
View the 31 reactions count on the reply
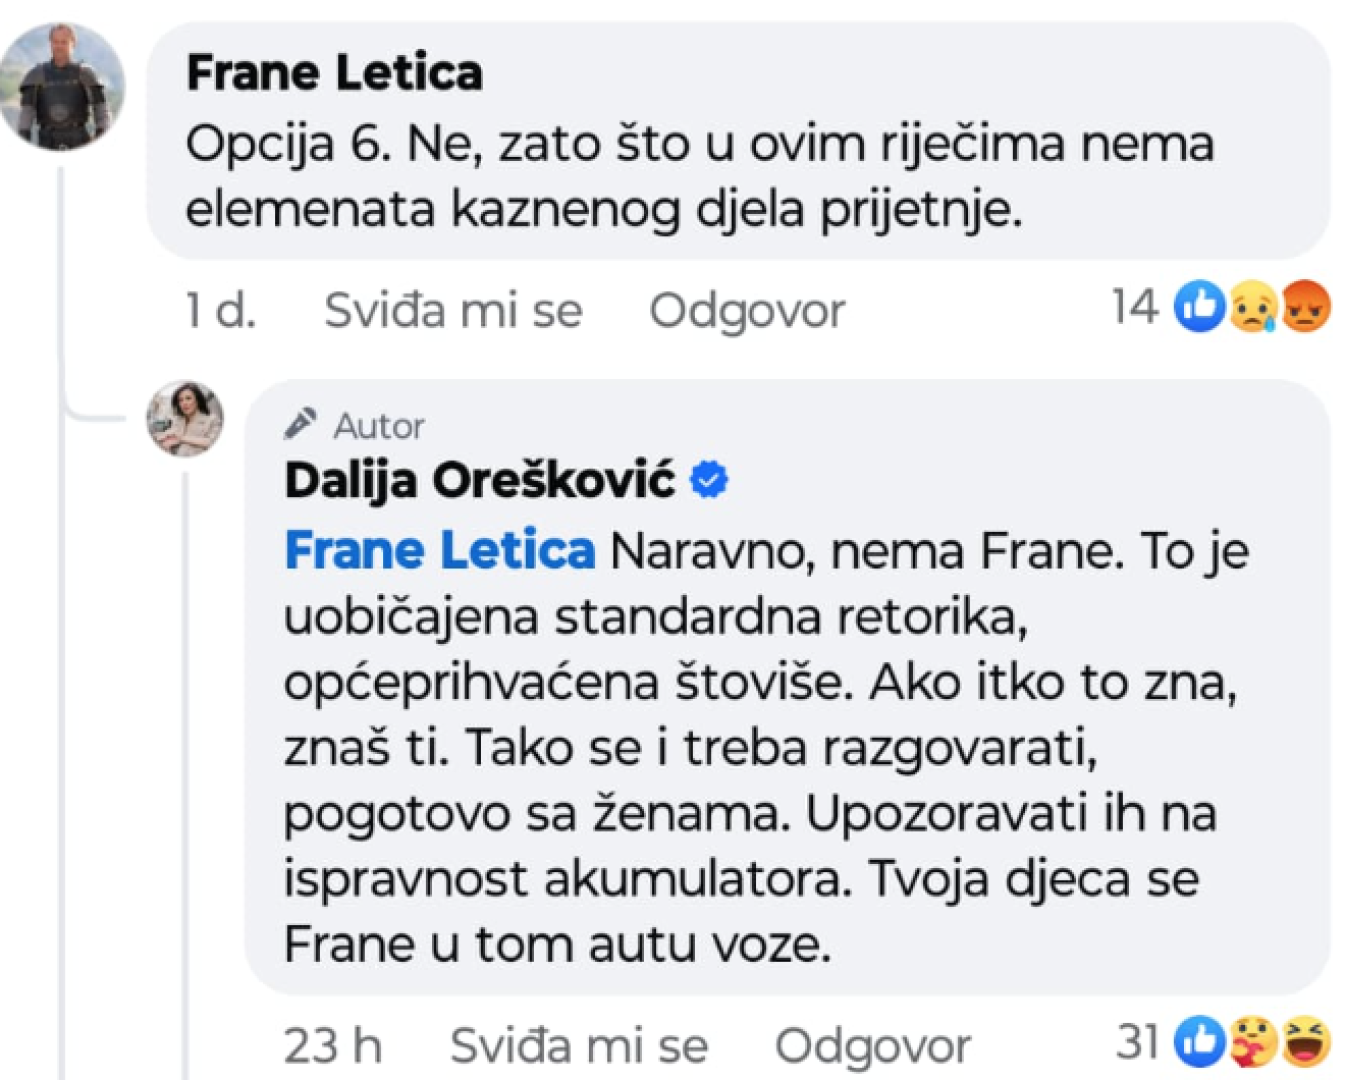[1137, 1042]
